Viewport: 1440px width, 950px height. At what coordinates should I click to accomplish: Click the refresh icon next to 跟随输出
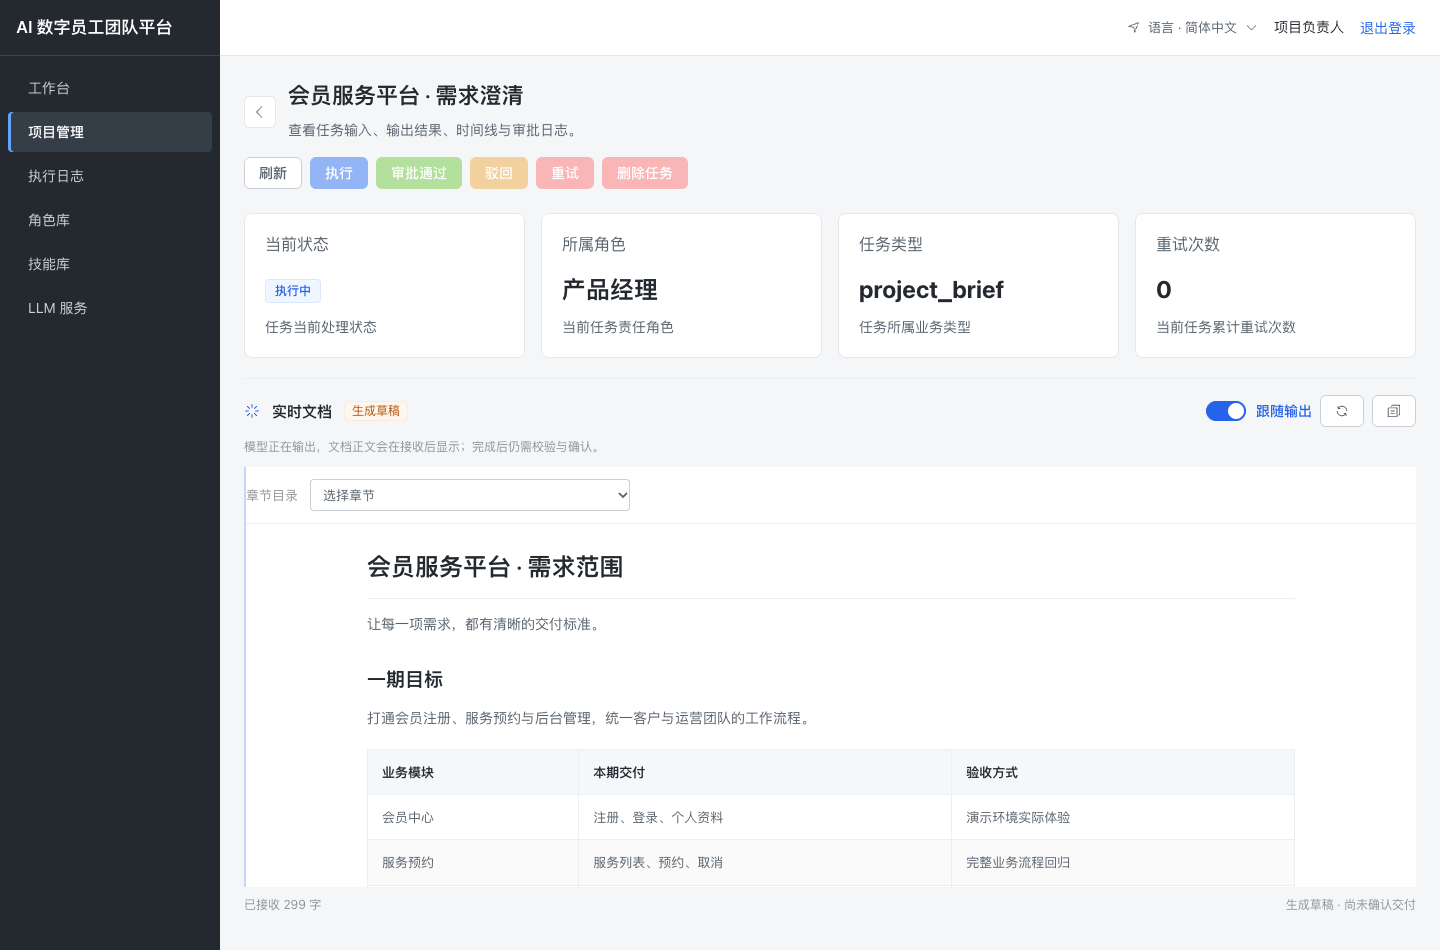(x=1342, y=411)
